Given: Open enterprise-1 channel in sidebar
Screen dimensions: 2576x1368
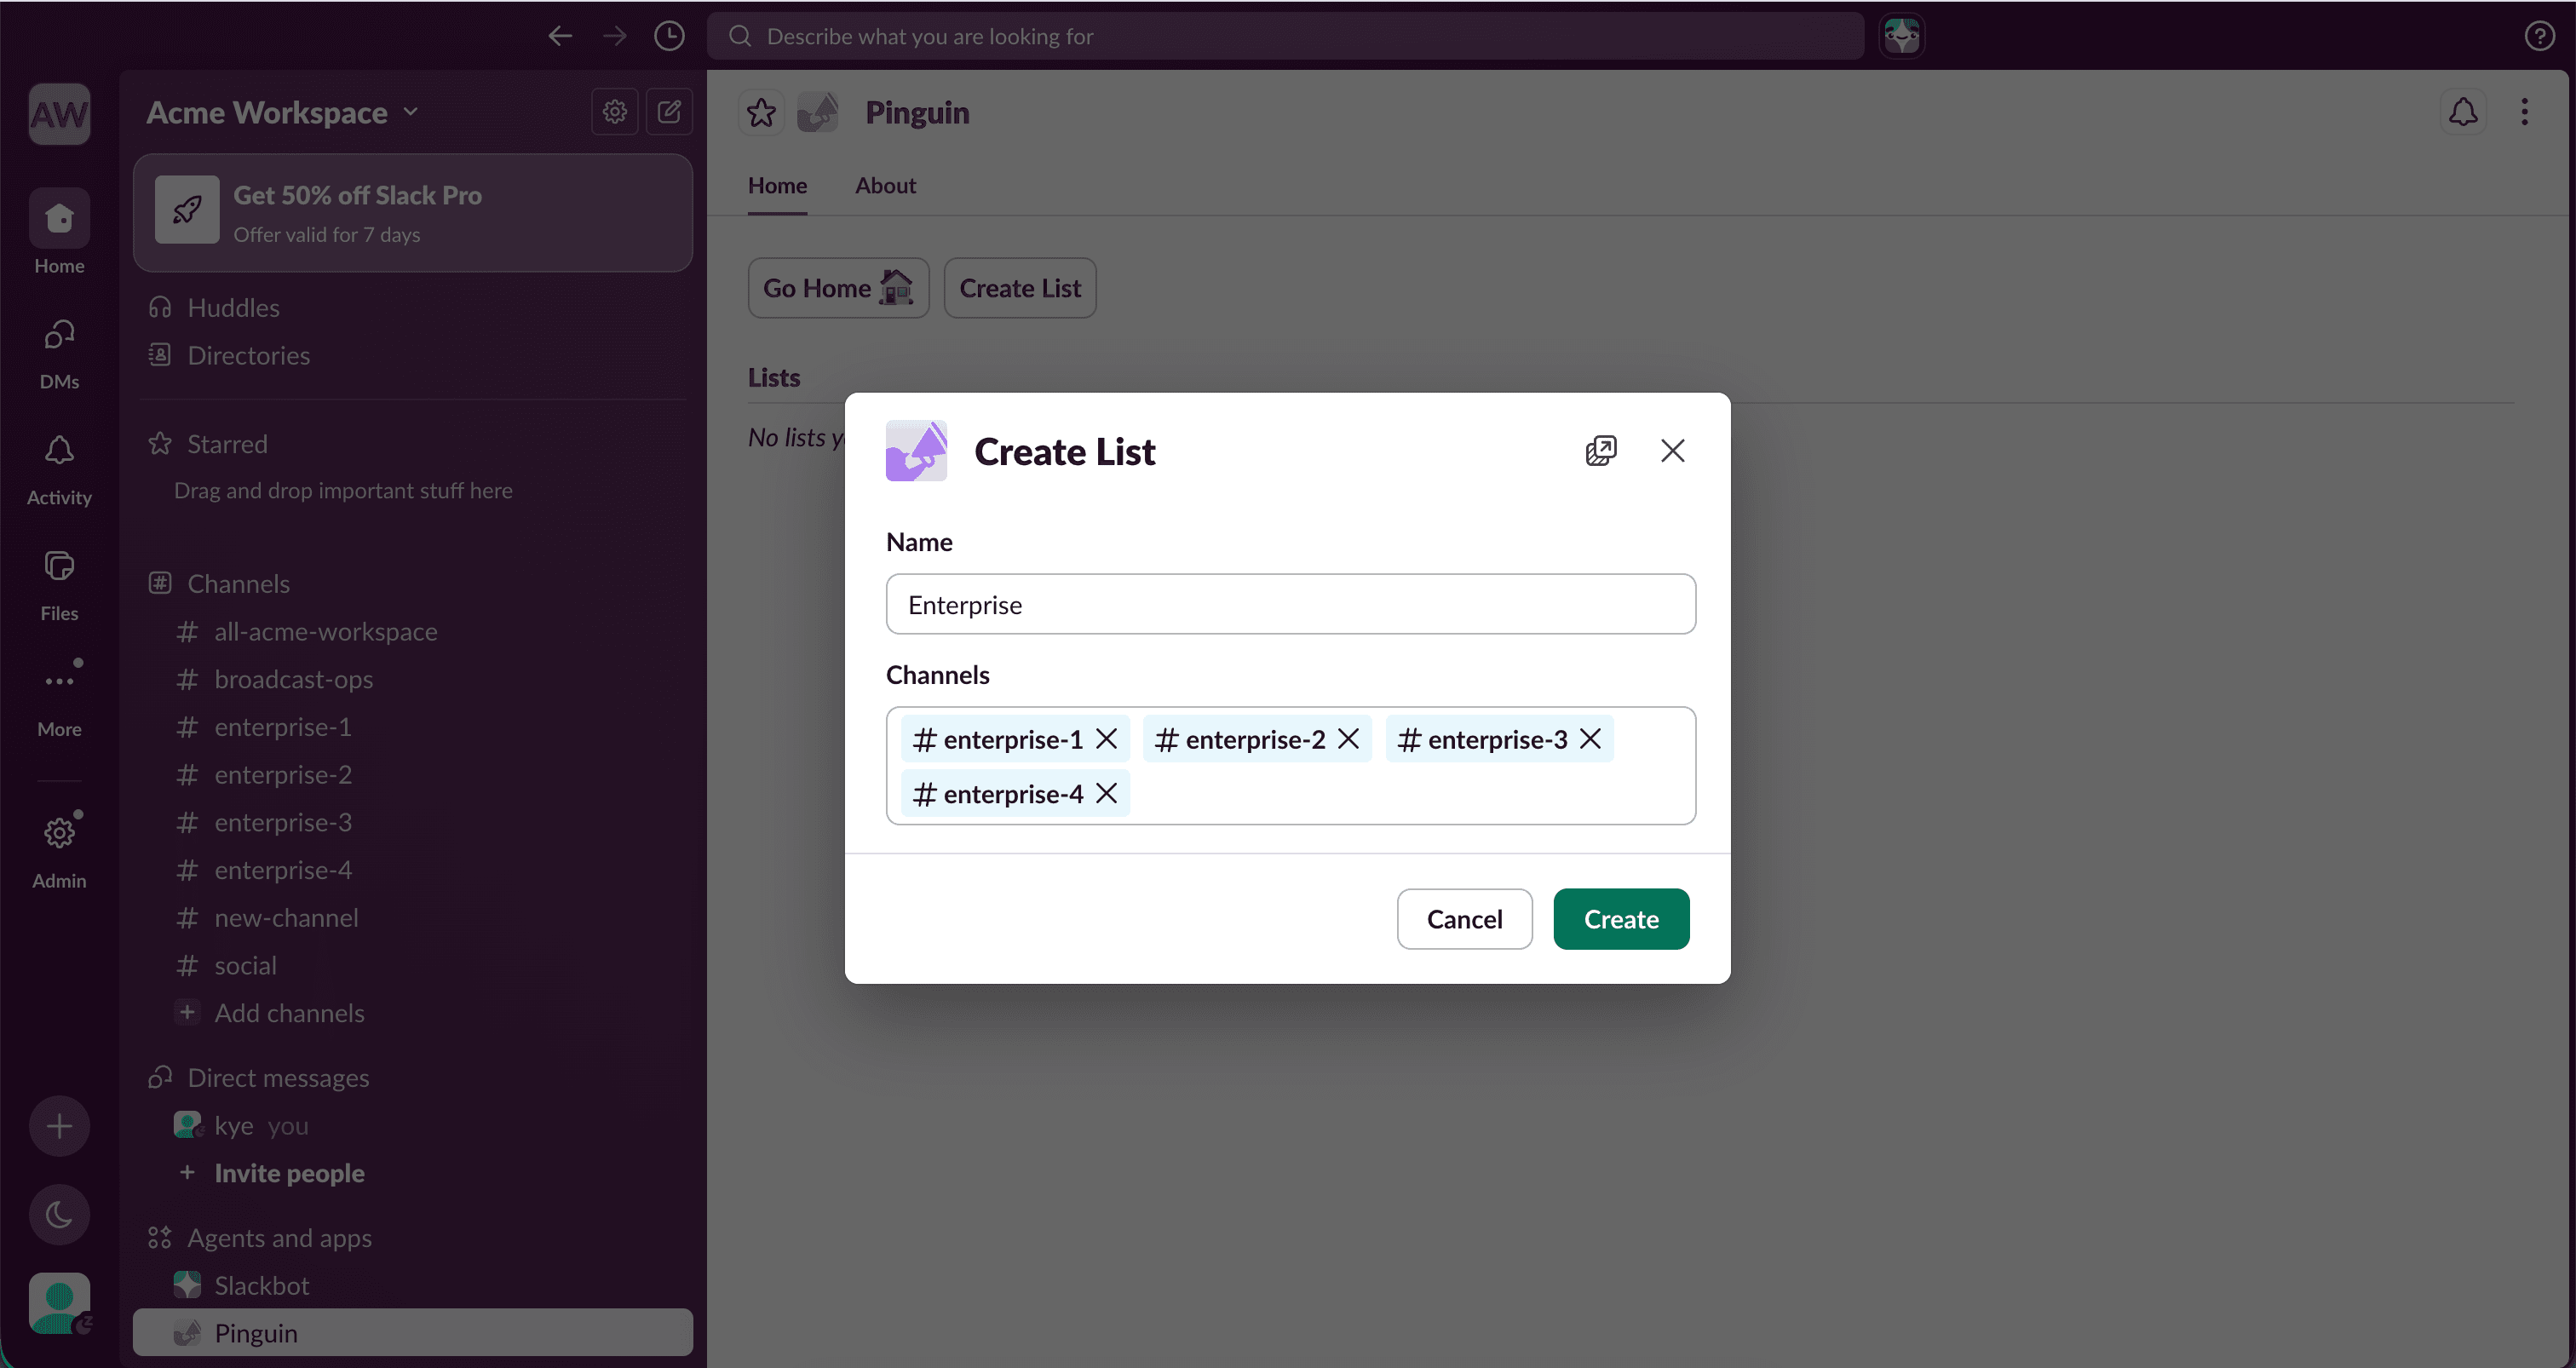Looking at the screenshot, I should pos(413,727).
